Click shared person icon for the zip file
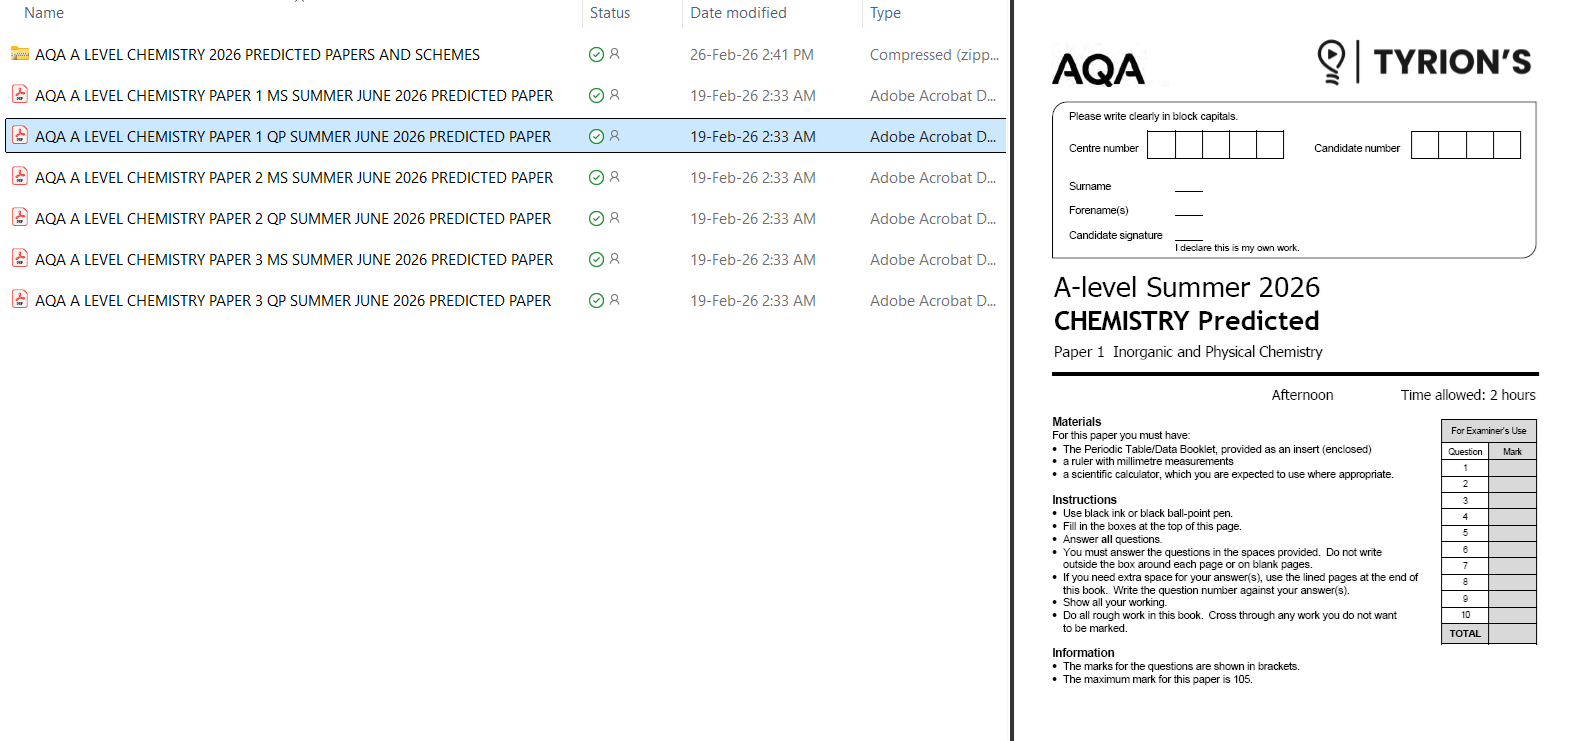 [x=615, y=54]
